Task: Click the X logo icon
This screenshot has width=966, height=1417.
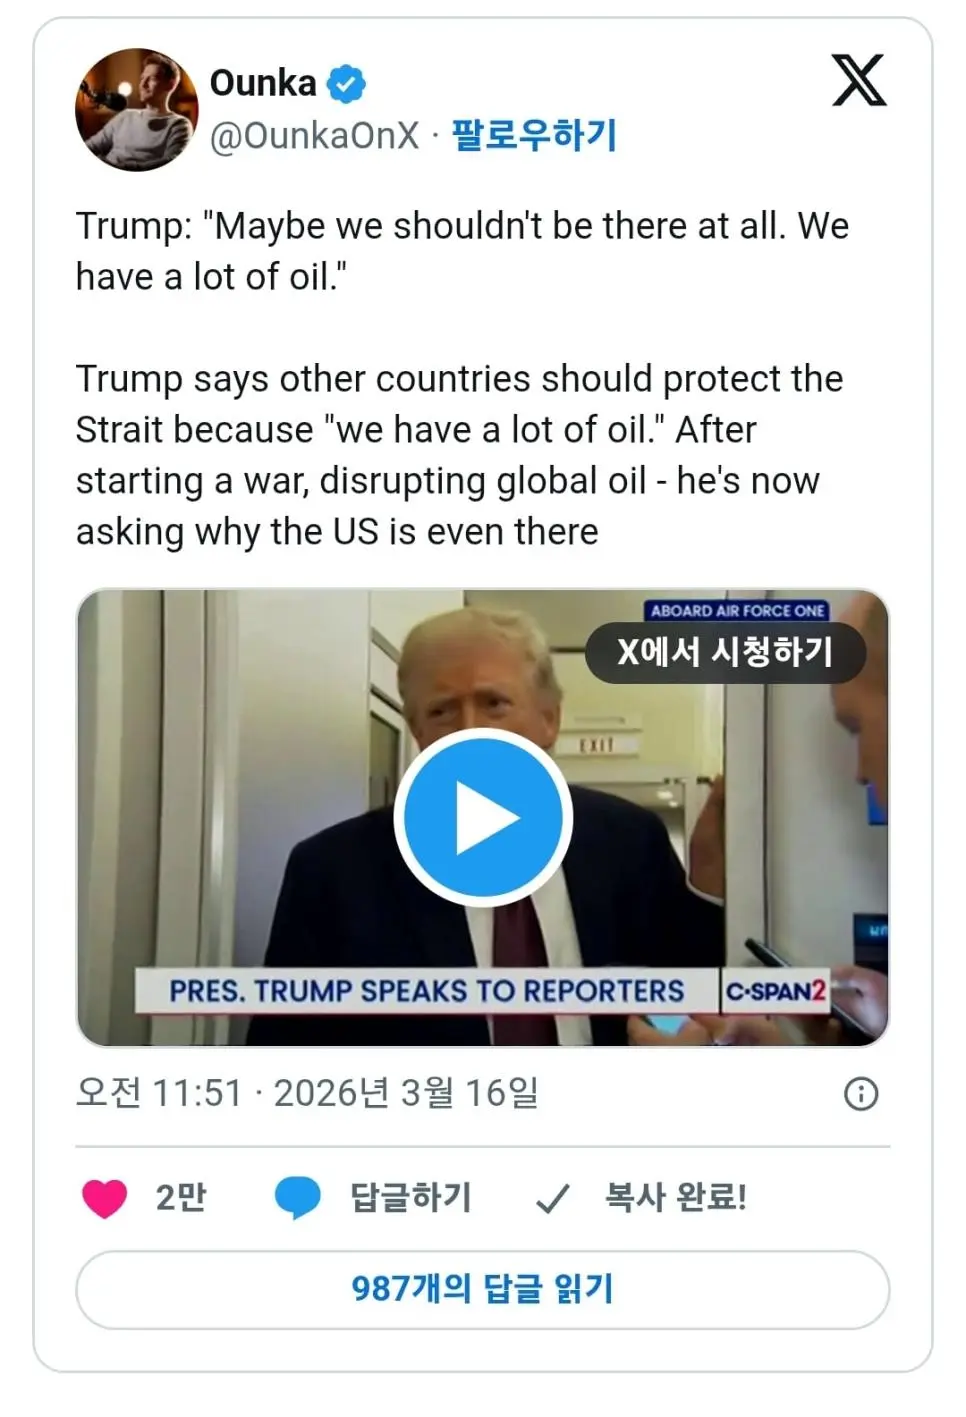Action: coord(859,81)
